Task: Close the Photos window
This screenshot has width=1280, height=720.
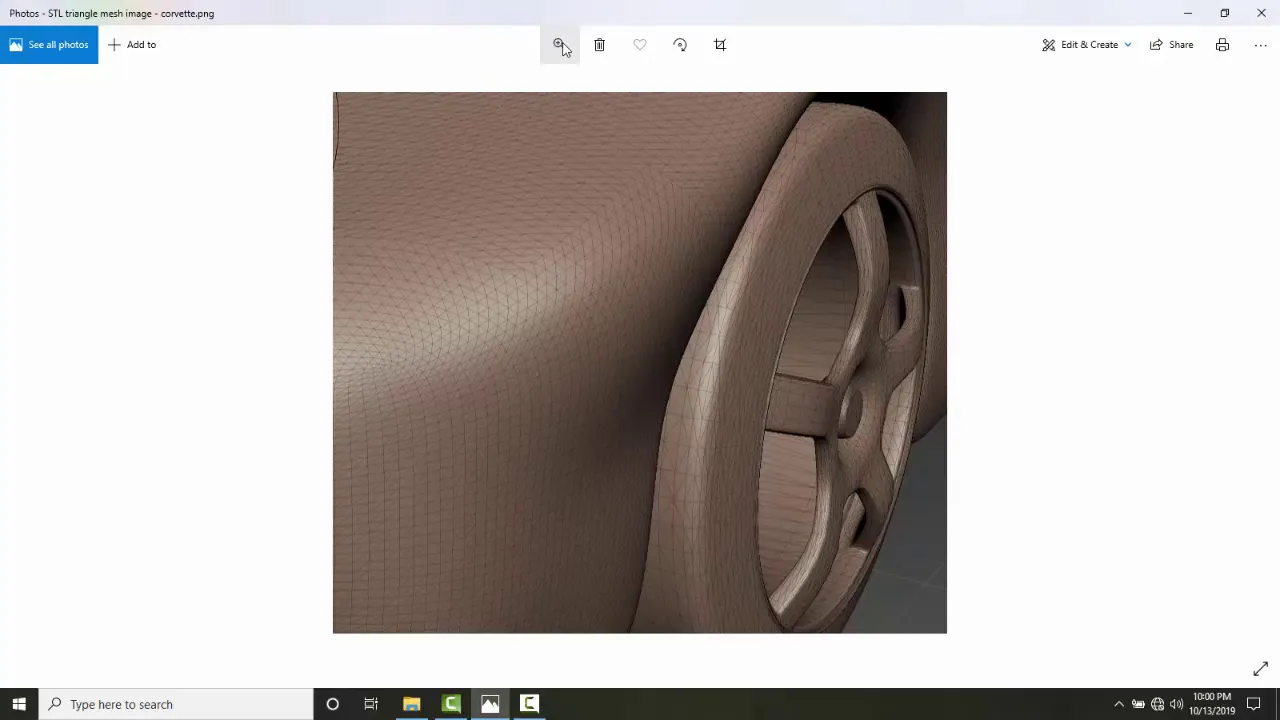Action: 1261,13
